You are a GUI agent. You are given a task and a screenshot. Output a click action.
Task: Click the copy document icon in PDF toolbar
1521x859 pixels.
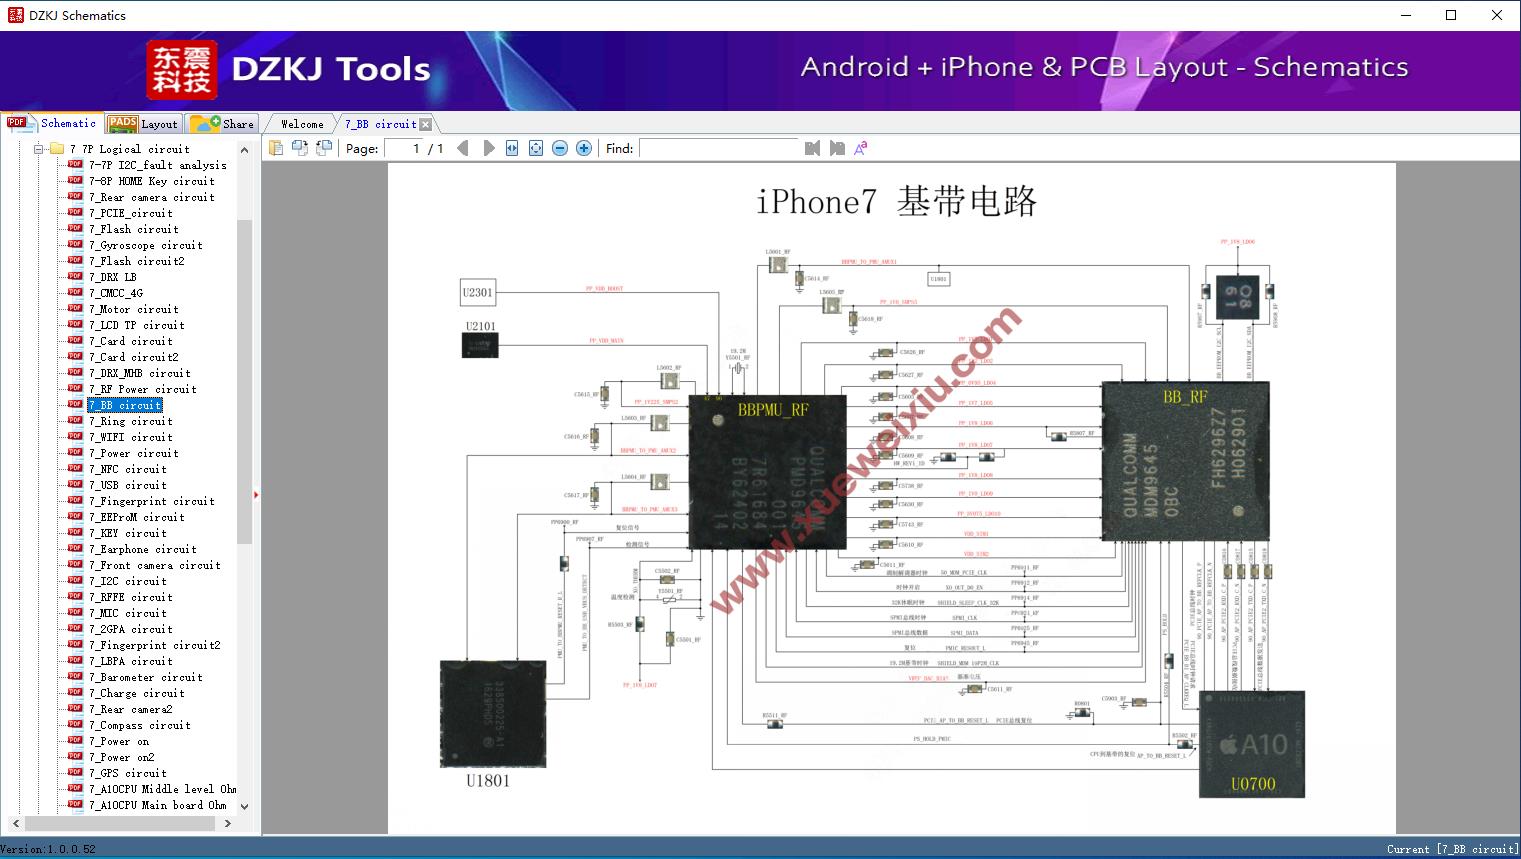pos(275,148)
